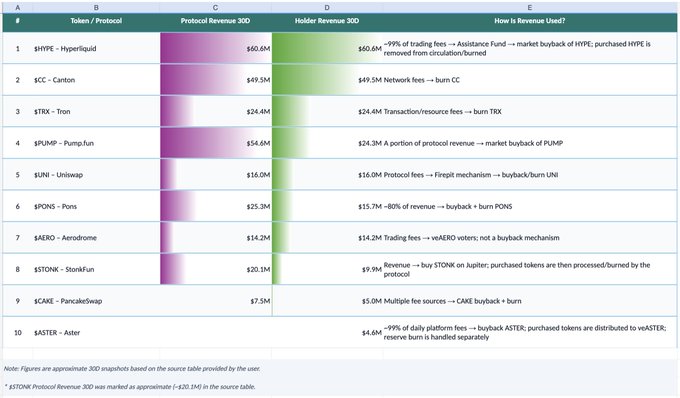Viewport: 680px width, 398px height.
Task: Click Hyperliquid protocol revenue $60.6M cell
Action: click(x=216, y=48)
